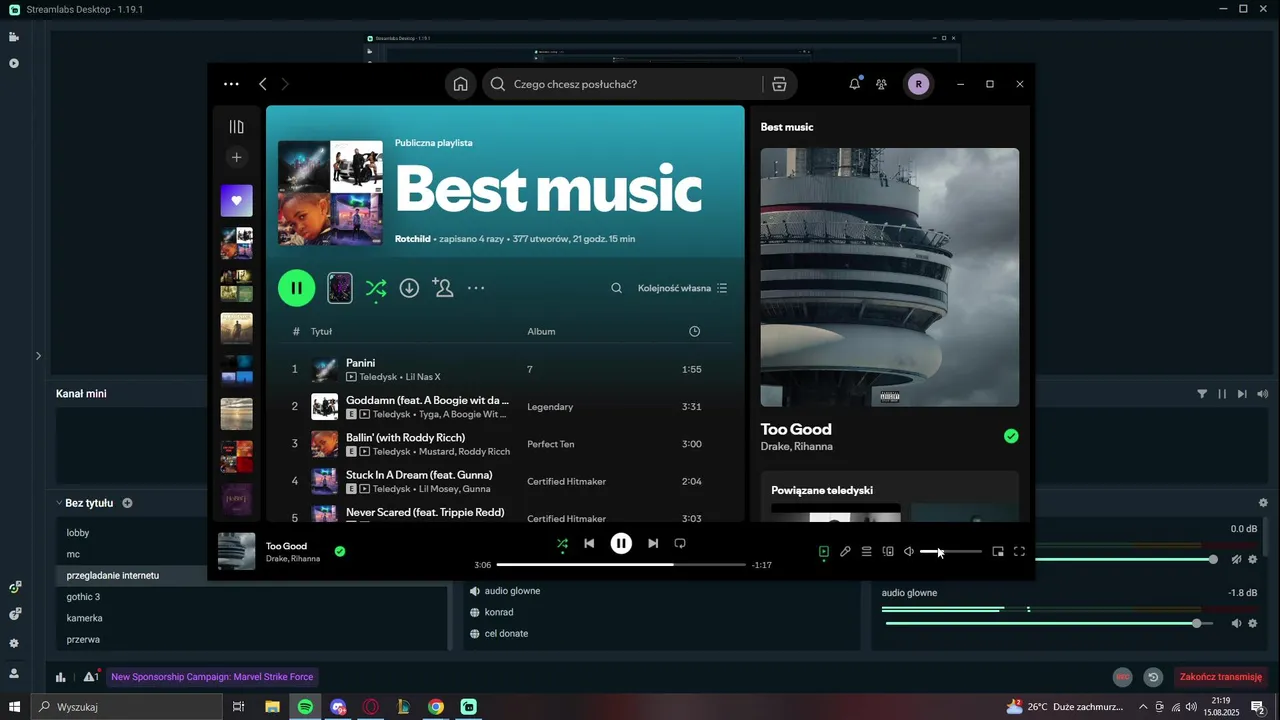1280x720 pixels.
Task: Open Liked Songs heart tile
Action: click(x=236, y=200)
